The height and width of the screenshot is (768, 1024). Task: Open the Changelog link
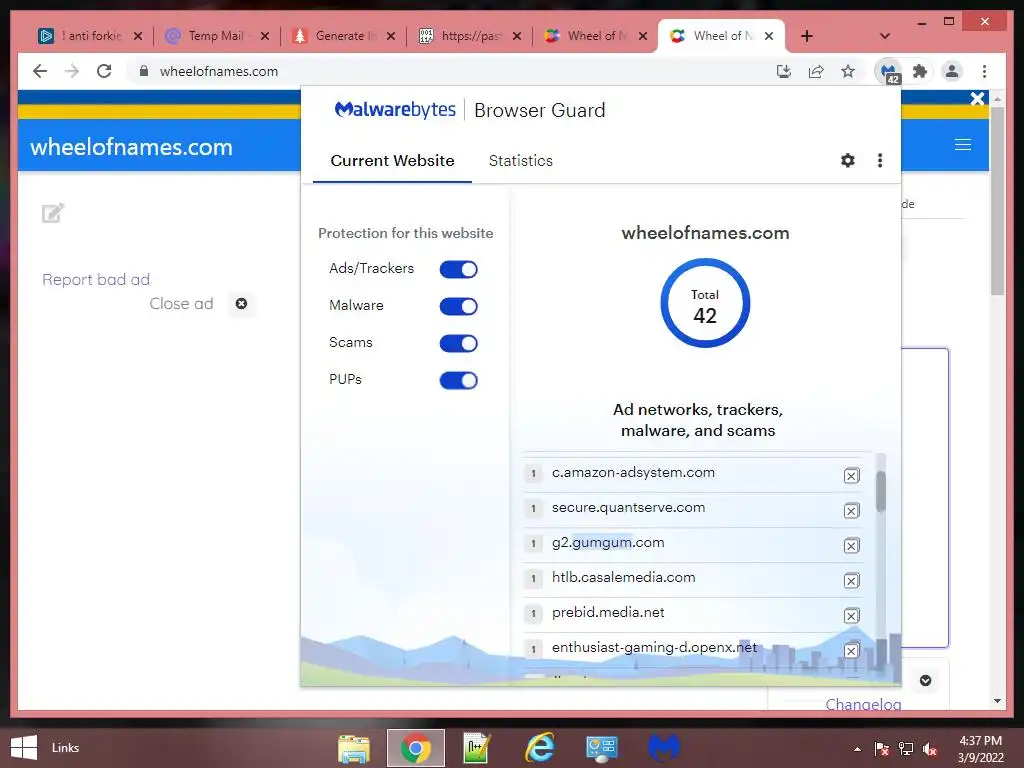pos(863,704)
